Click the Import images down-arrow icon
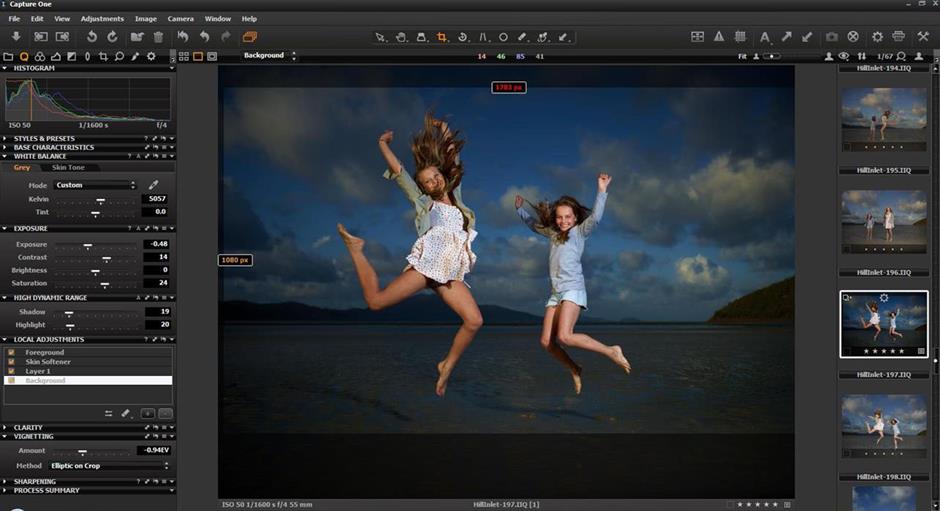940x511 pixels. [16, 37]
